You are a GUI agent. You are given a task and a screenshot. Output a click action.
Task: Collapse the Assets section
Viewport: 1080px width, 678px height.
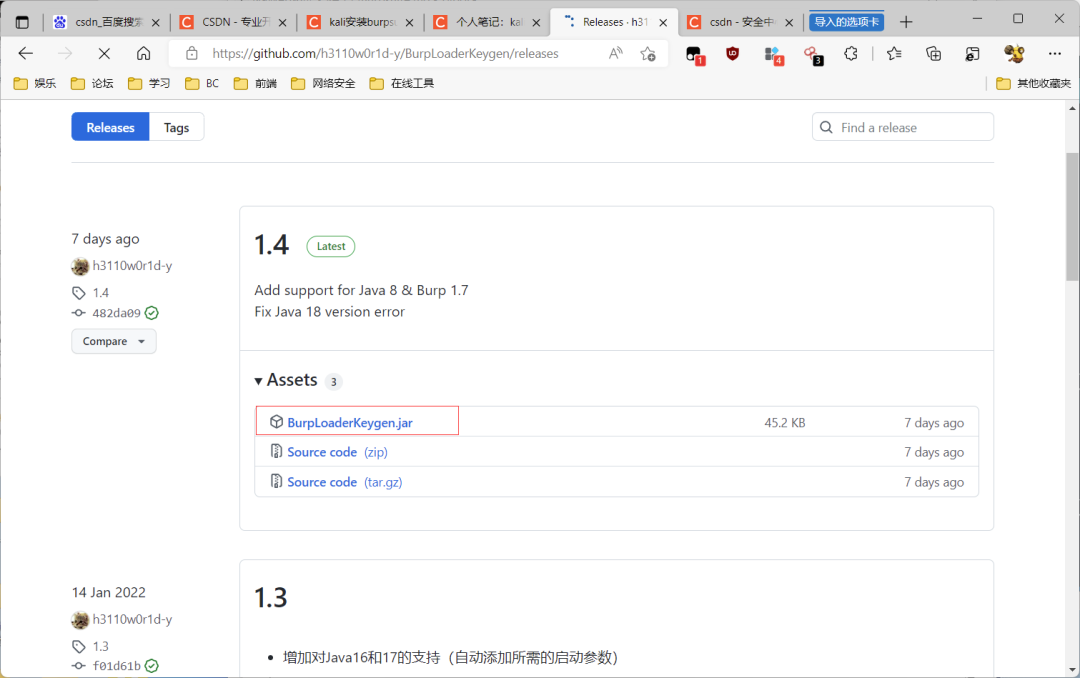tap(259, 380)
